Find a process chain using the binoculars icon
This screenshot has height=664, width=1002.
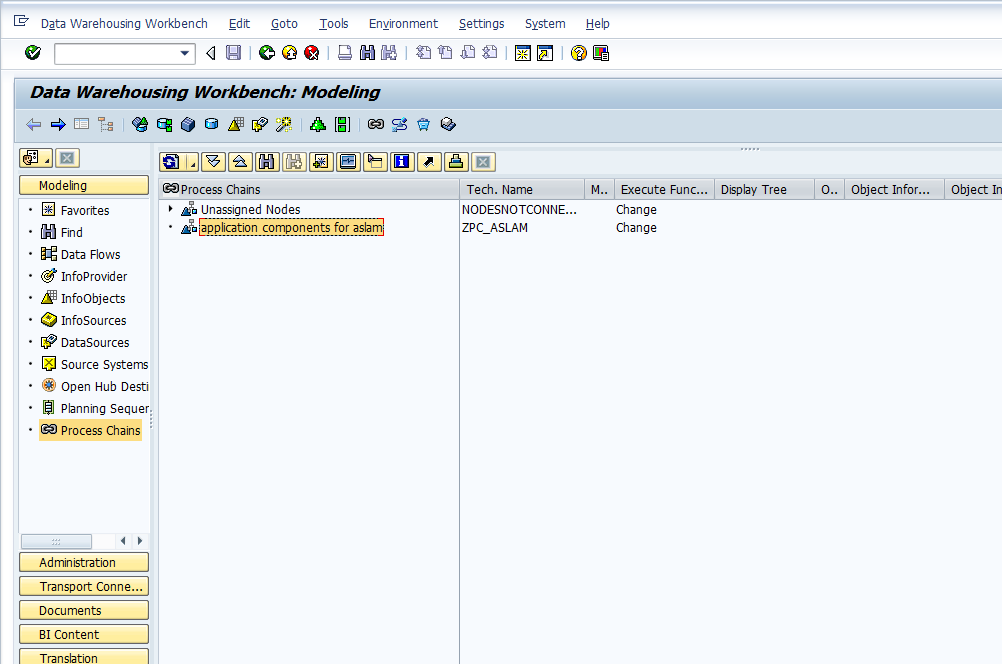coord(266,161)
